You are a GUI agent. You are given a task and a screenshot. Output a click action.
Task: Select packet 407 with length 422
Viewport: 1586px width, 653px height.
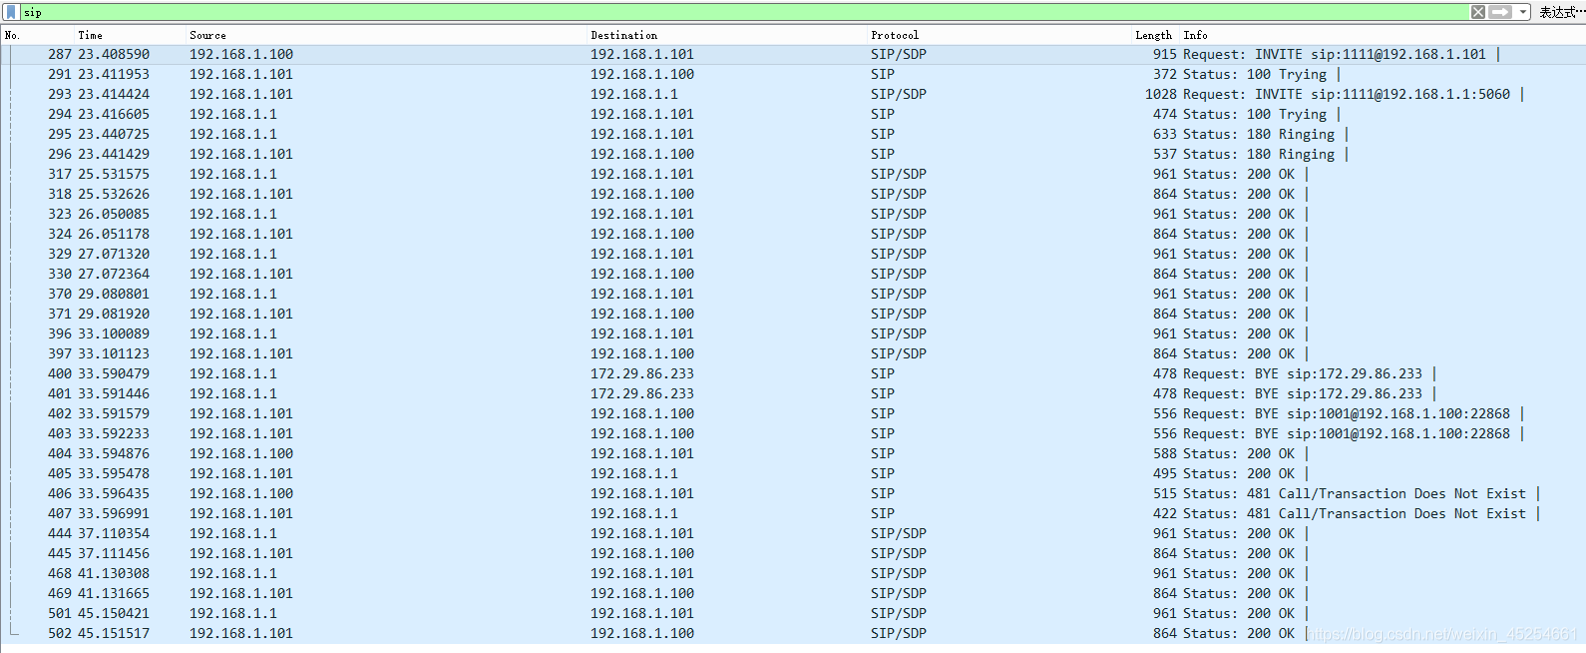793,514
